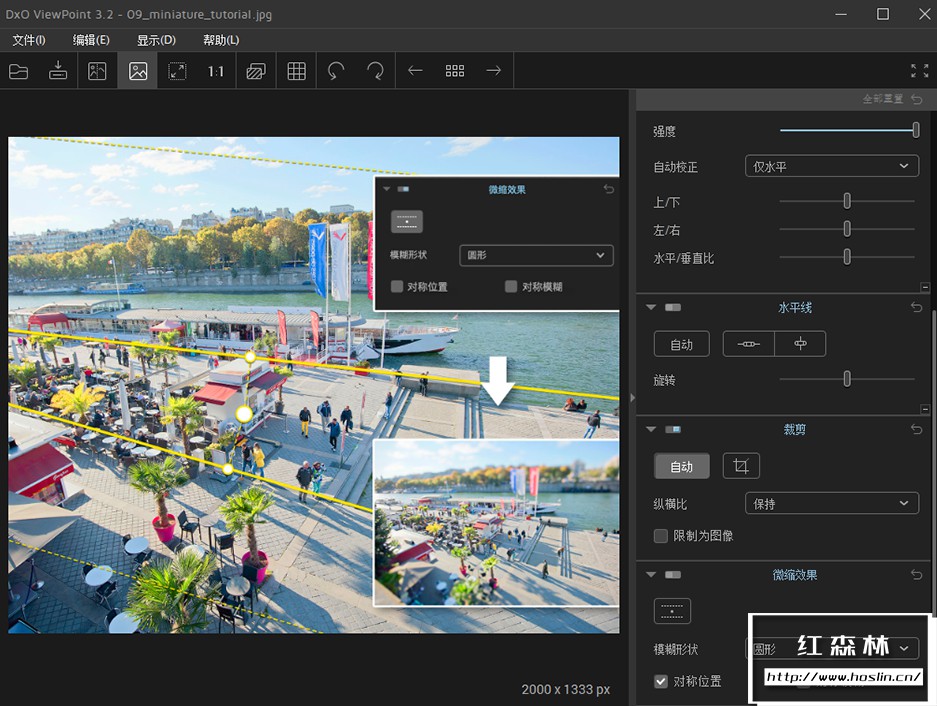Open the 自动校正 dropdown showing 仅水平
Viewport: 937px width, 706px height.
tap(831, 165)
